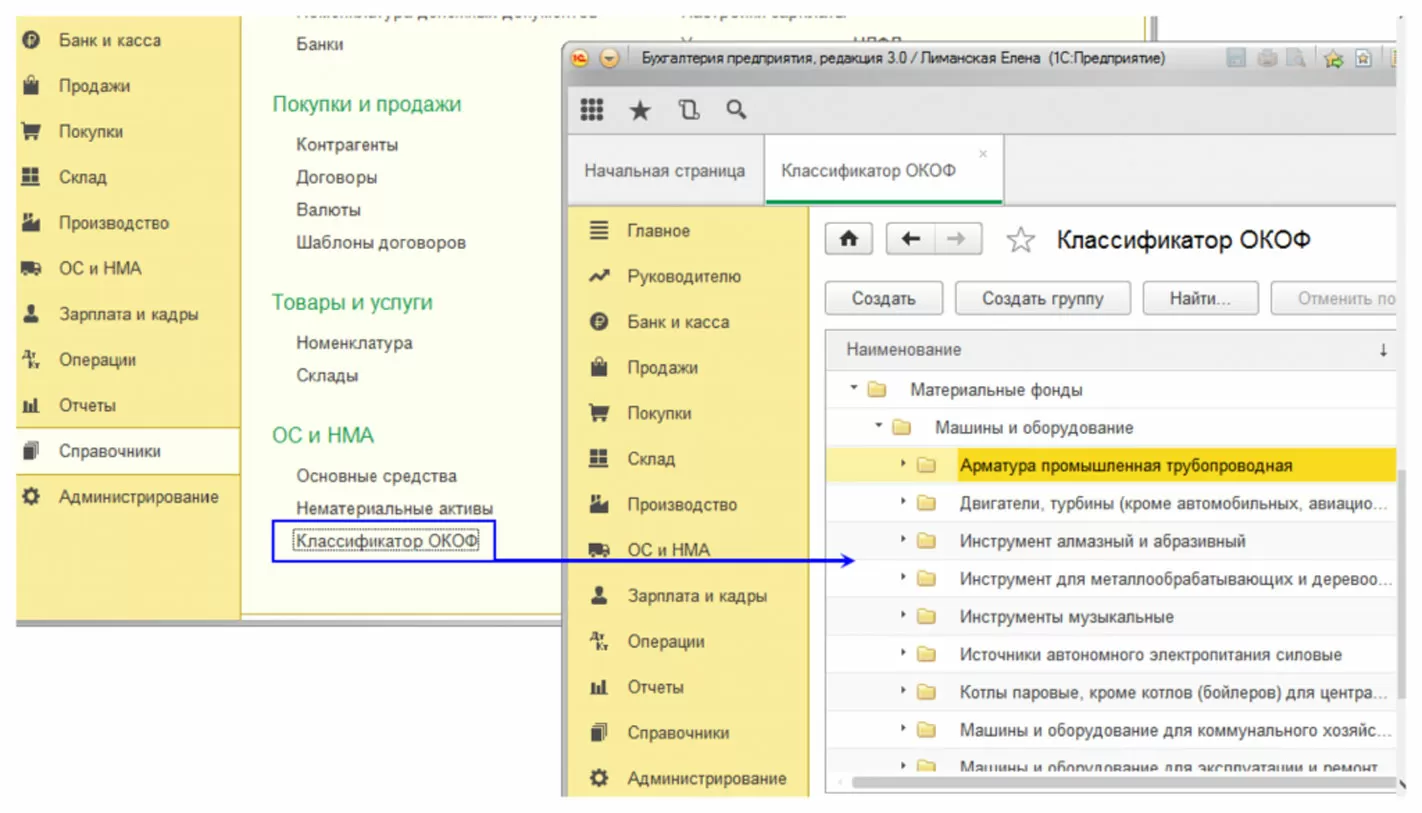Expand Инструмент алмазный и абразивный folder

903,541
